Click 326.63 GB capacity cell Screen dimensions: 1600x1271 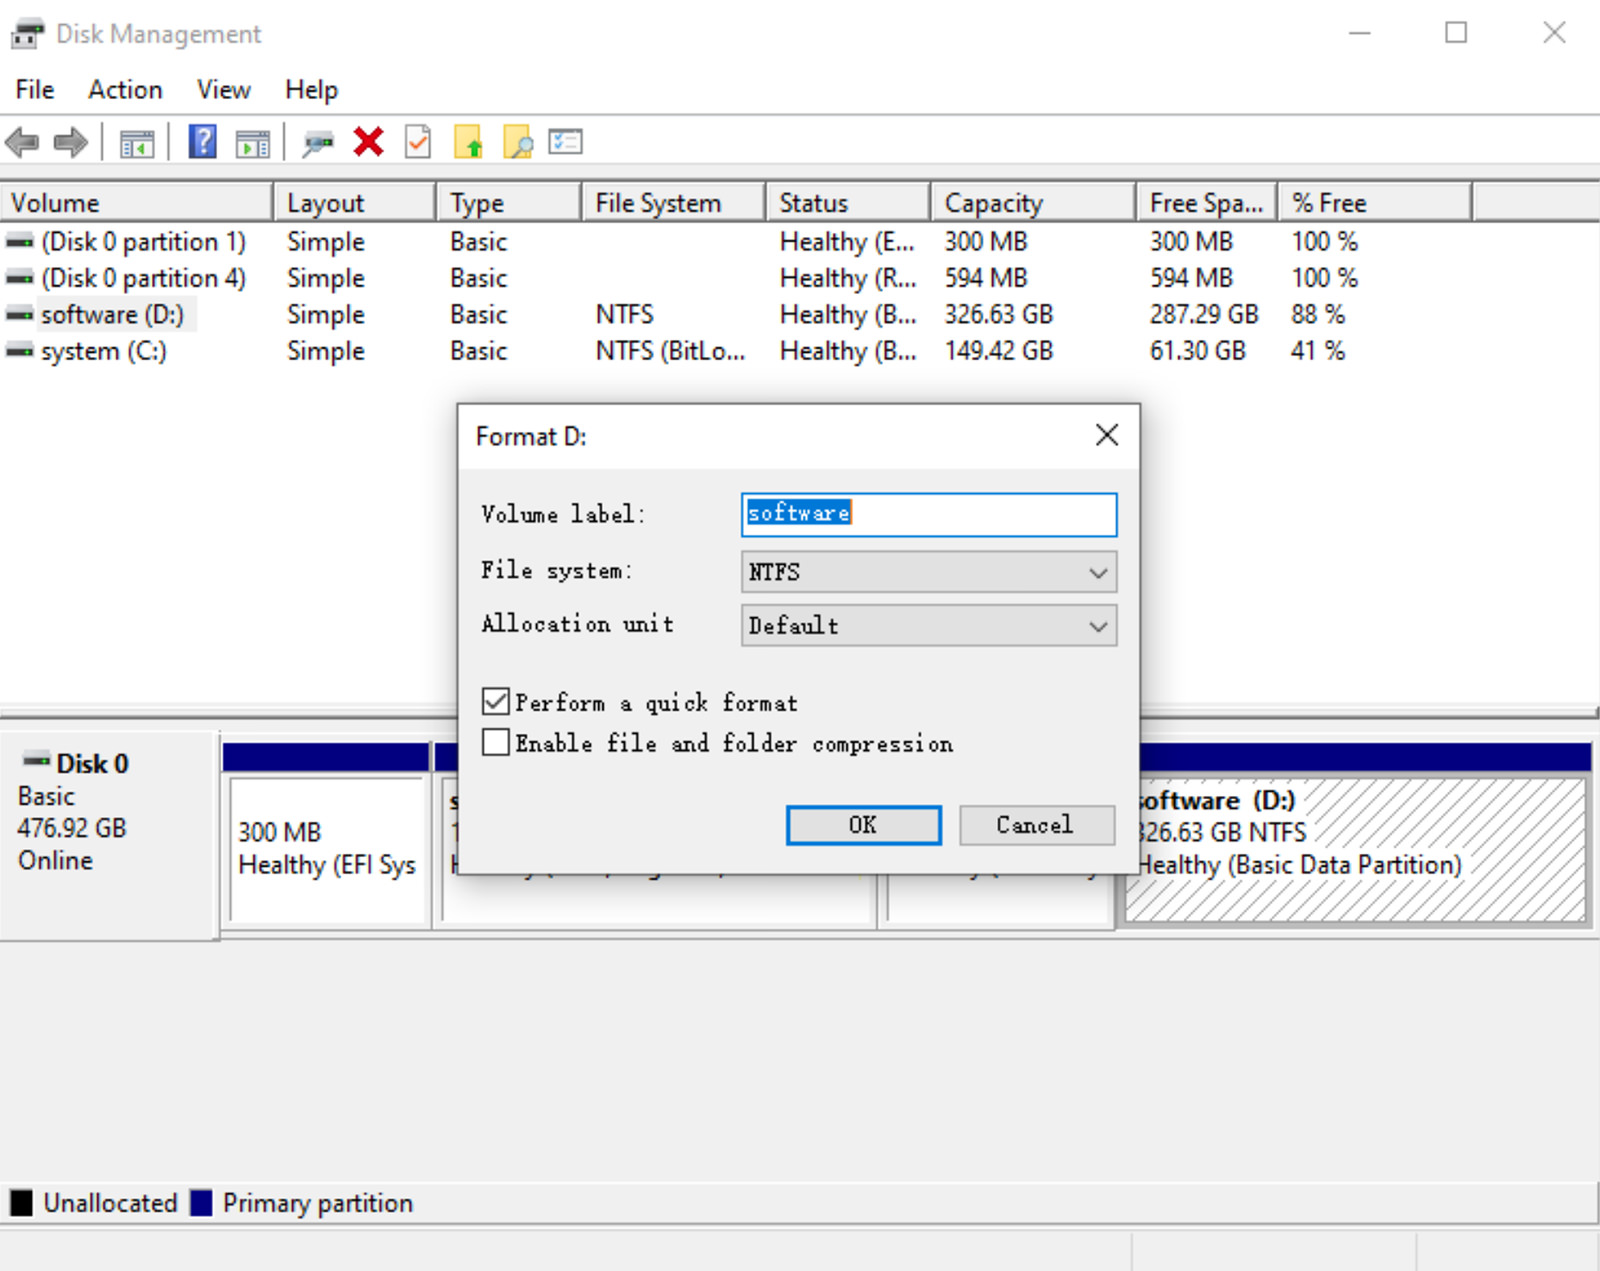(999, 315)
